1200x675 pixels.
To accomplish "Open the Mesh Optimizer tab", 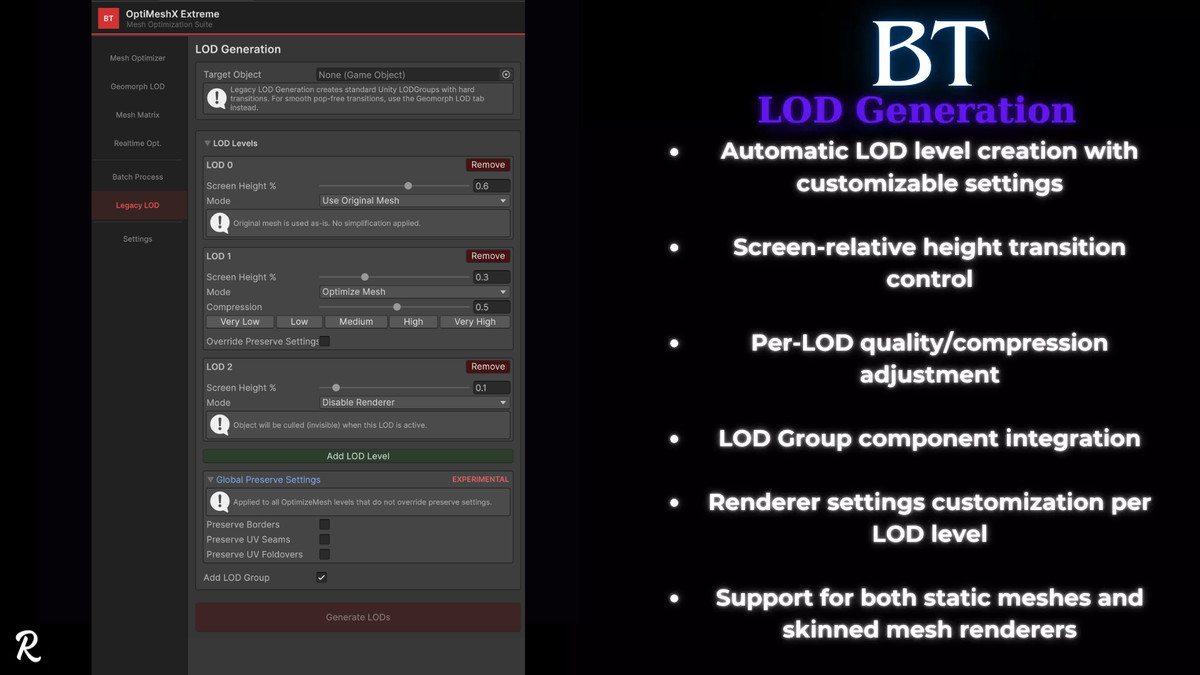I will coord(138,58).
